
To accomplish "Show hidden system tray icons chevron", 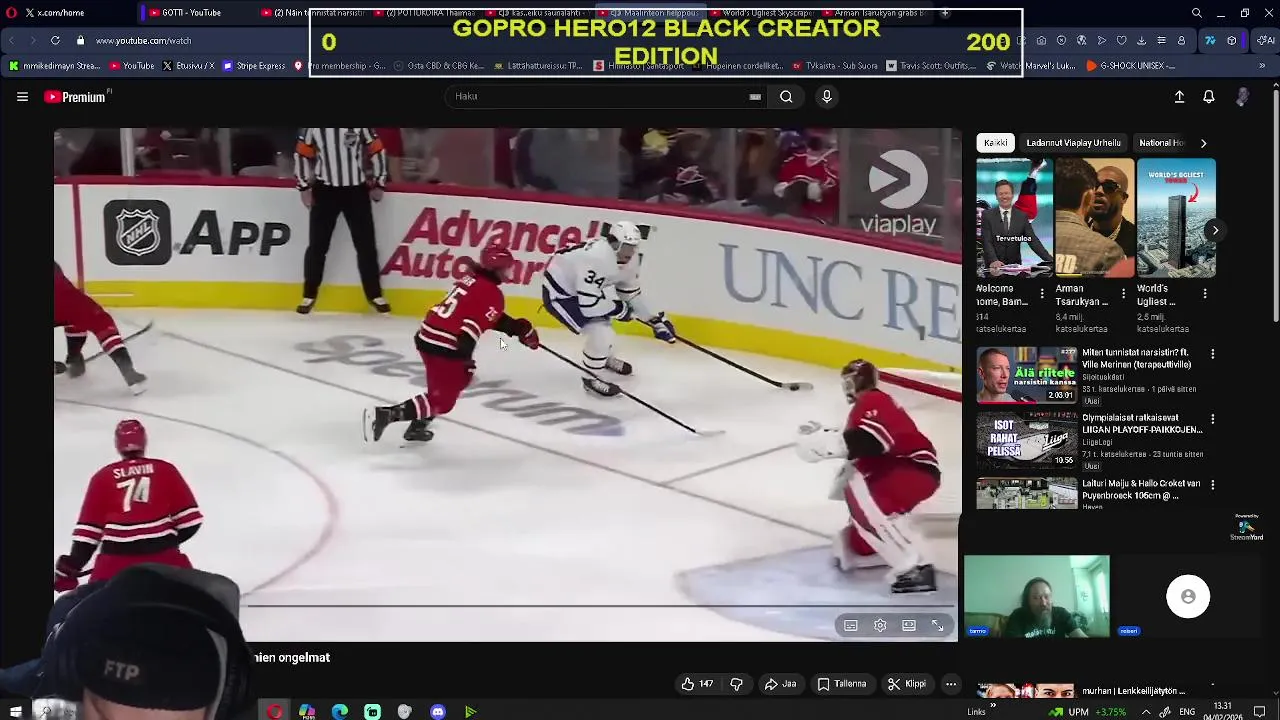I will pos(1146,712).
